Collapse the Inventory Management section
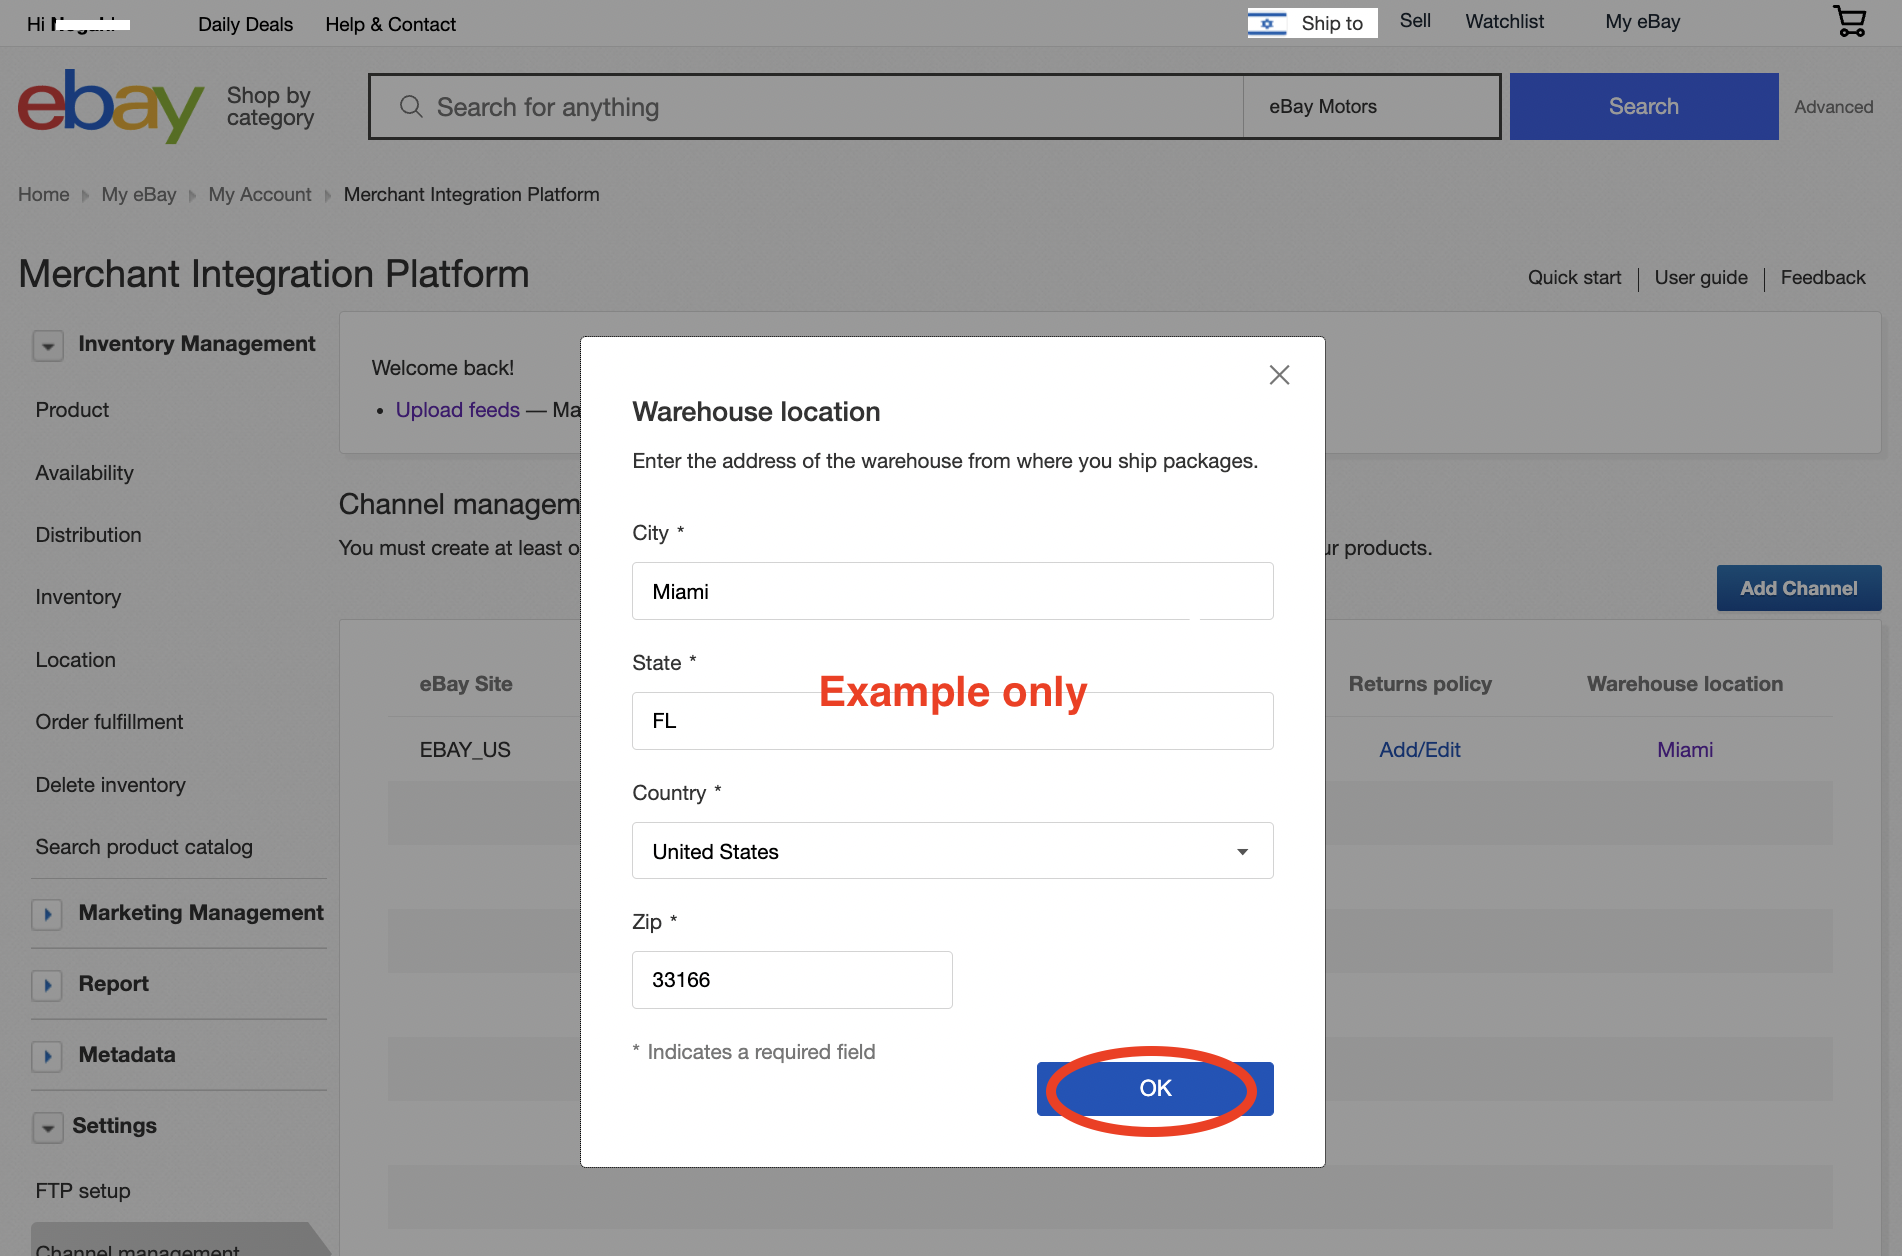This screenshot has height=1256, width=1902. click(x=48, y=346)
